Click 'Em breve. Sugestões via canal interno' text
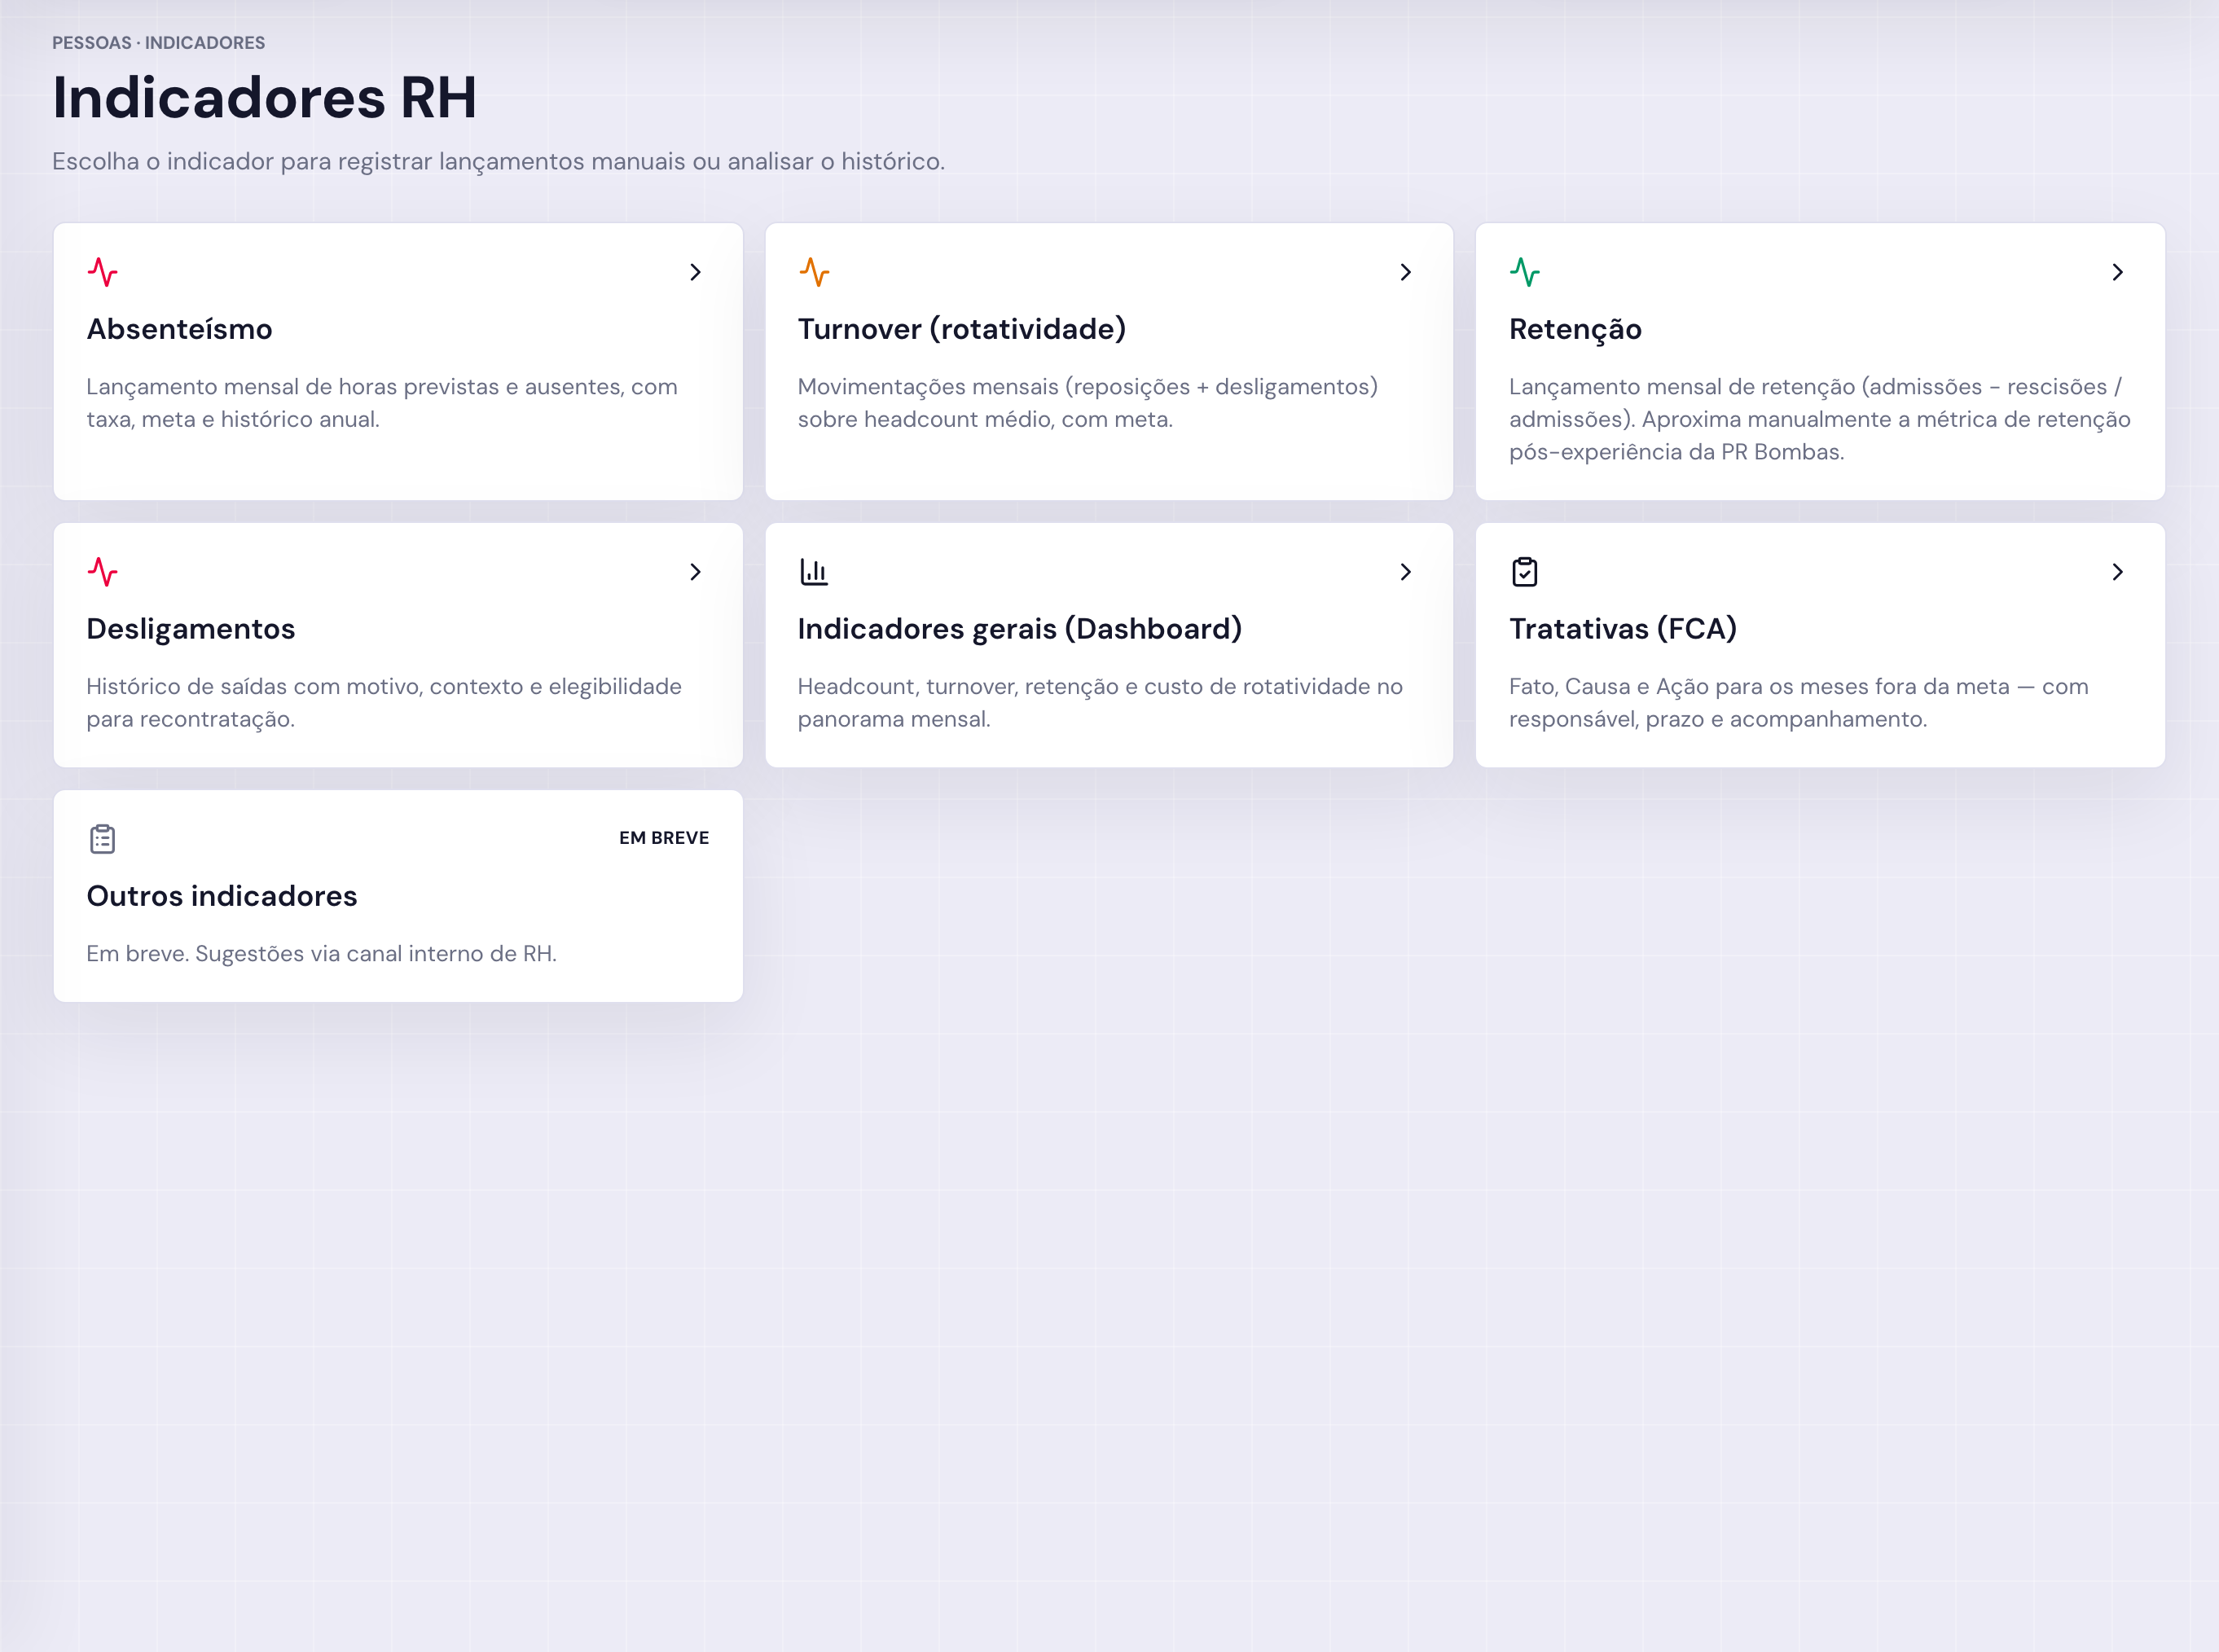Viewport: 2219px width, 1652px height. 322,954
